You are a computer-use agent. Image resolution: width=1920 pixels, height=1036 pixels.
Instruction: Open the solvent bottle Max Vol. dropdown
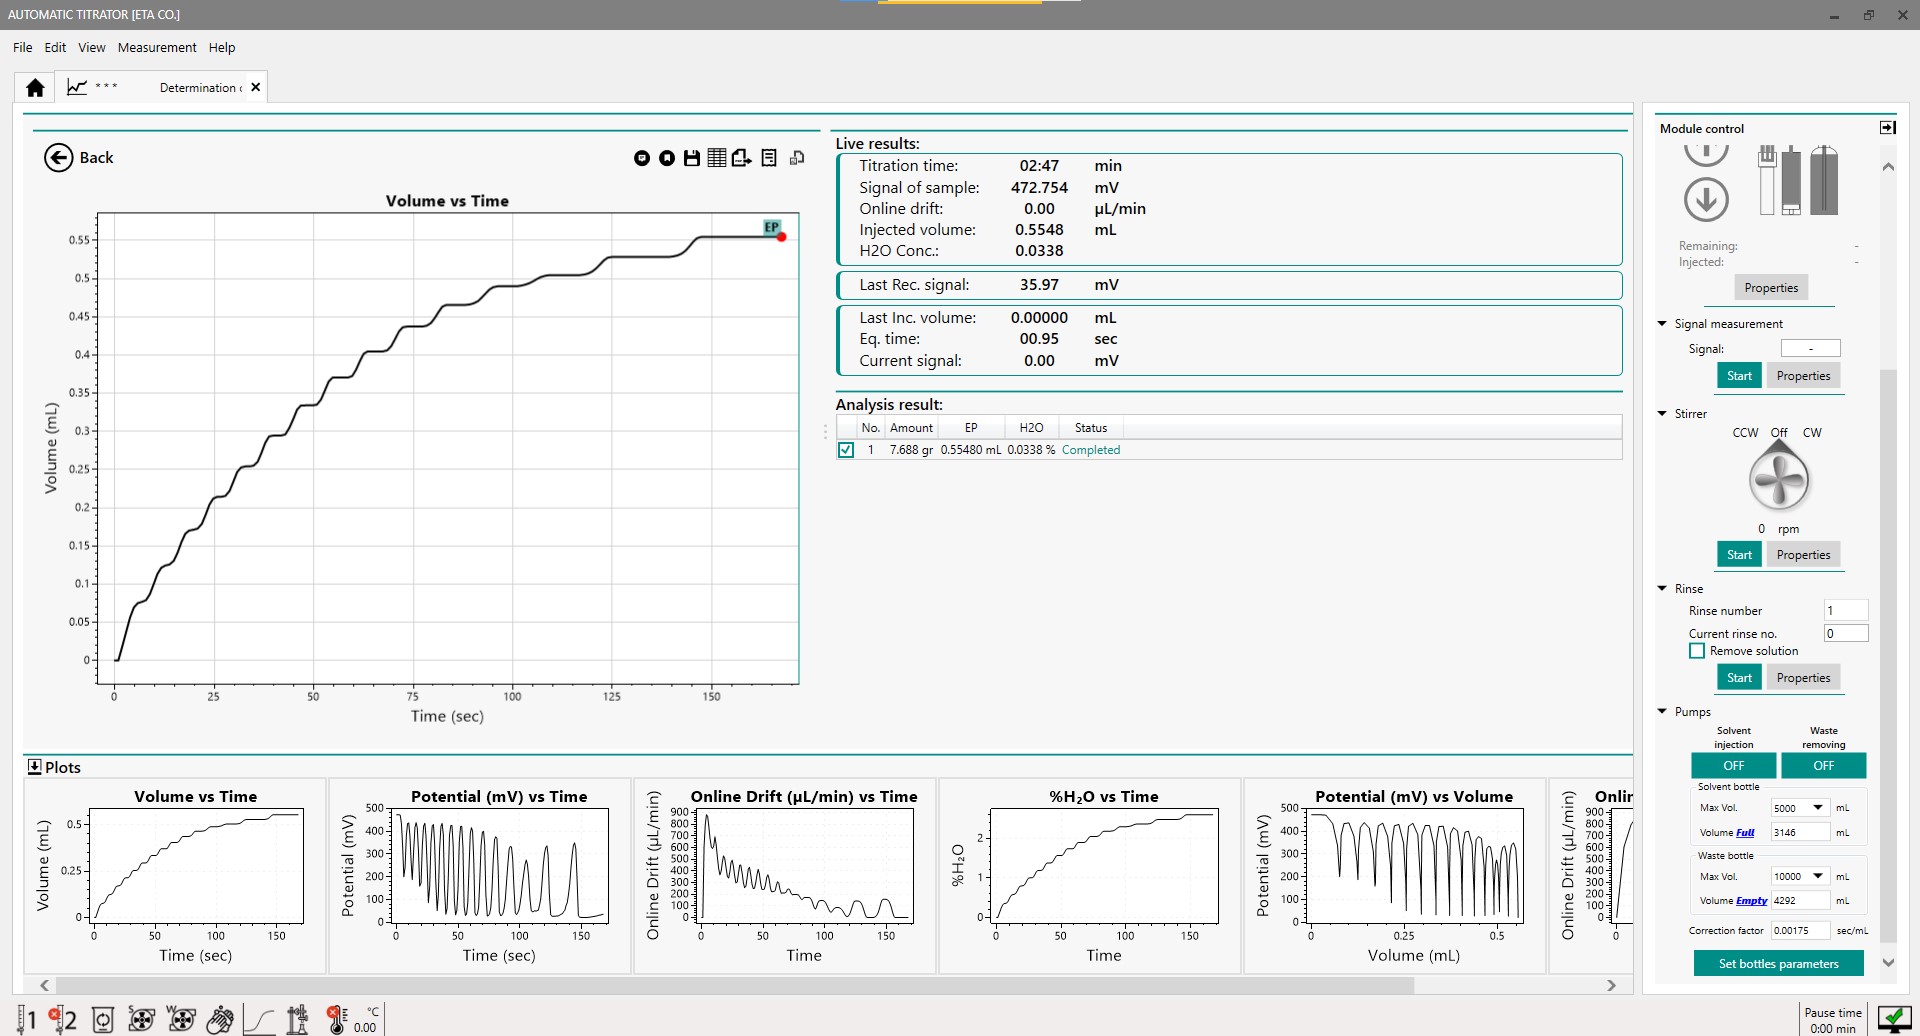pos(1817,808)
